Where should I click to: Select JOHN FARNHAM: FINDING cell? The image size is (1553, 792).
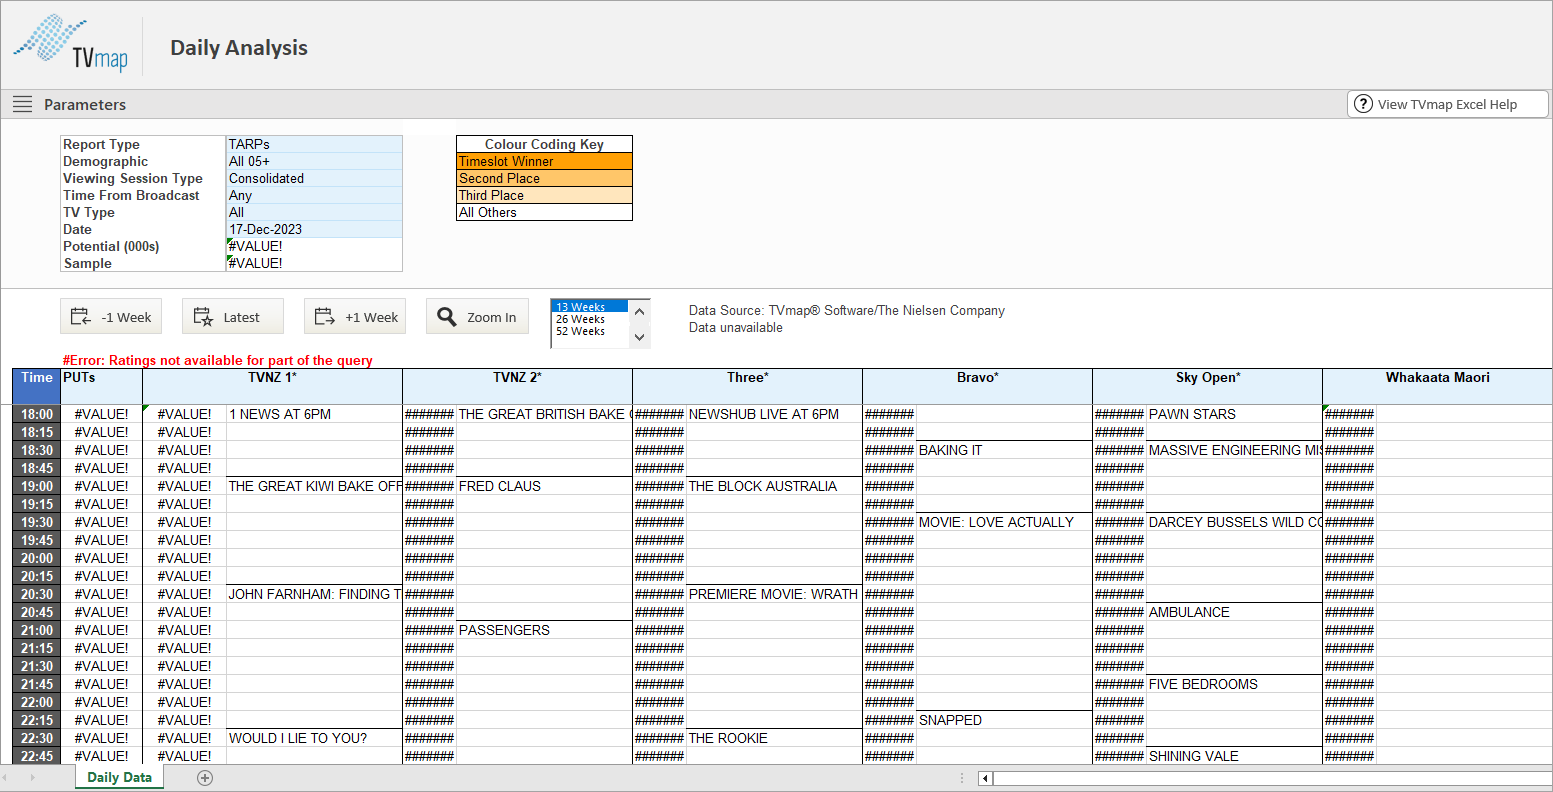(314, 594)
